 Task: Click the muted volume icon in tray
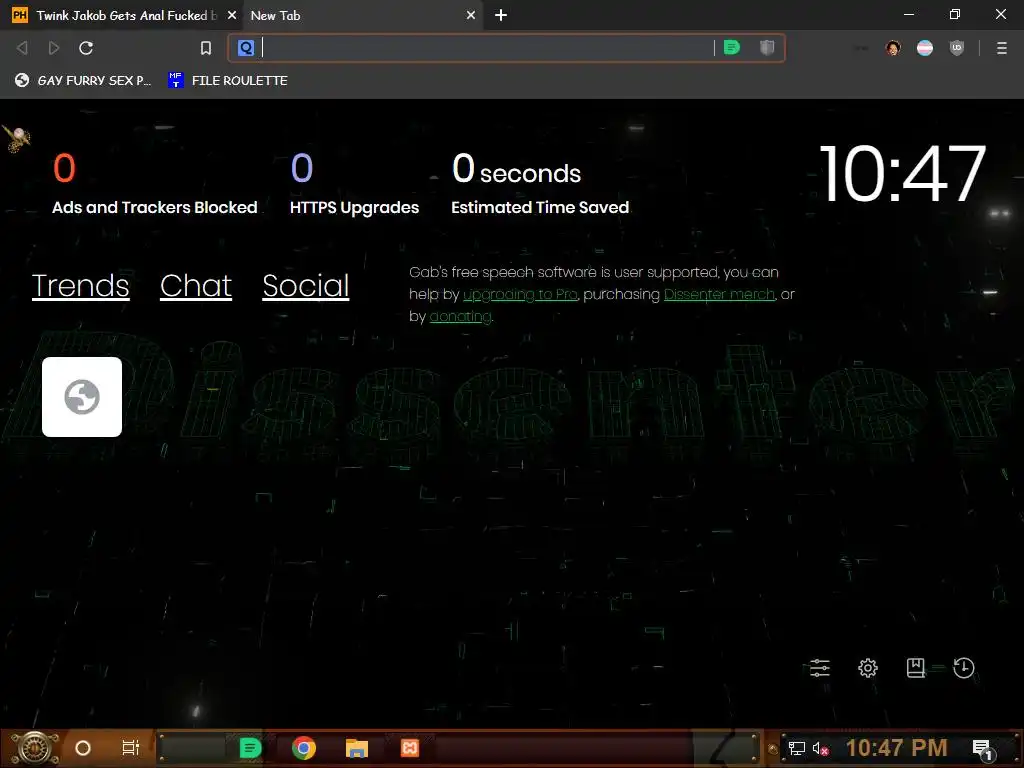(x=820, y=748)
